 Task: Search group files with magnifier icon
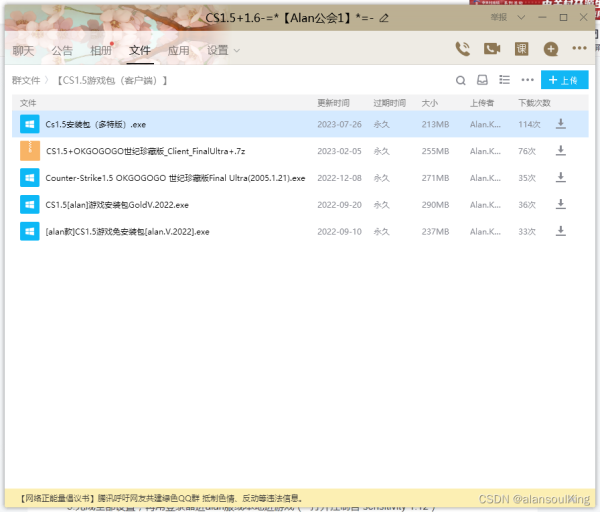click(x=461, y=80)
